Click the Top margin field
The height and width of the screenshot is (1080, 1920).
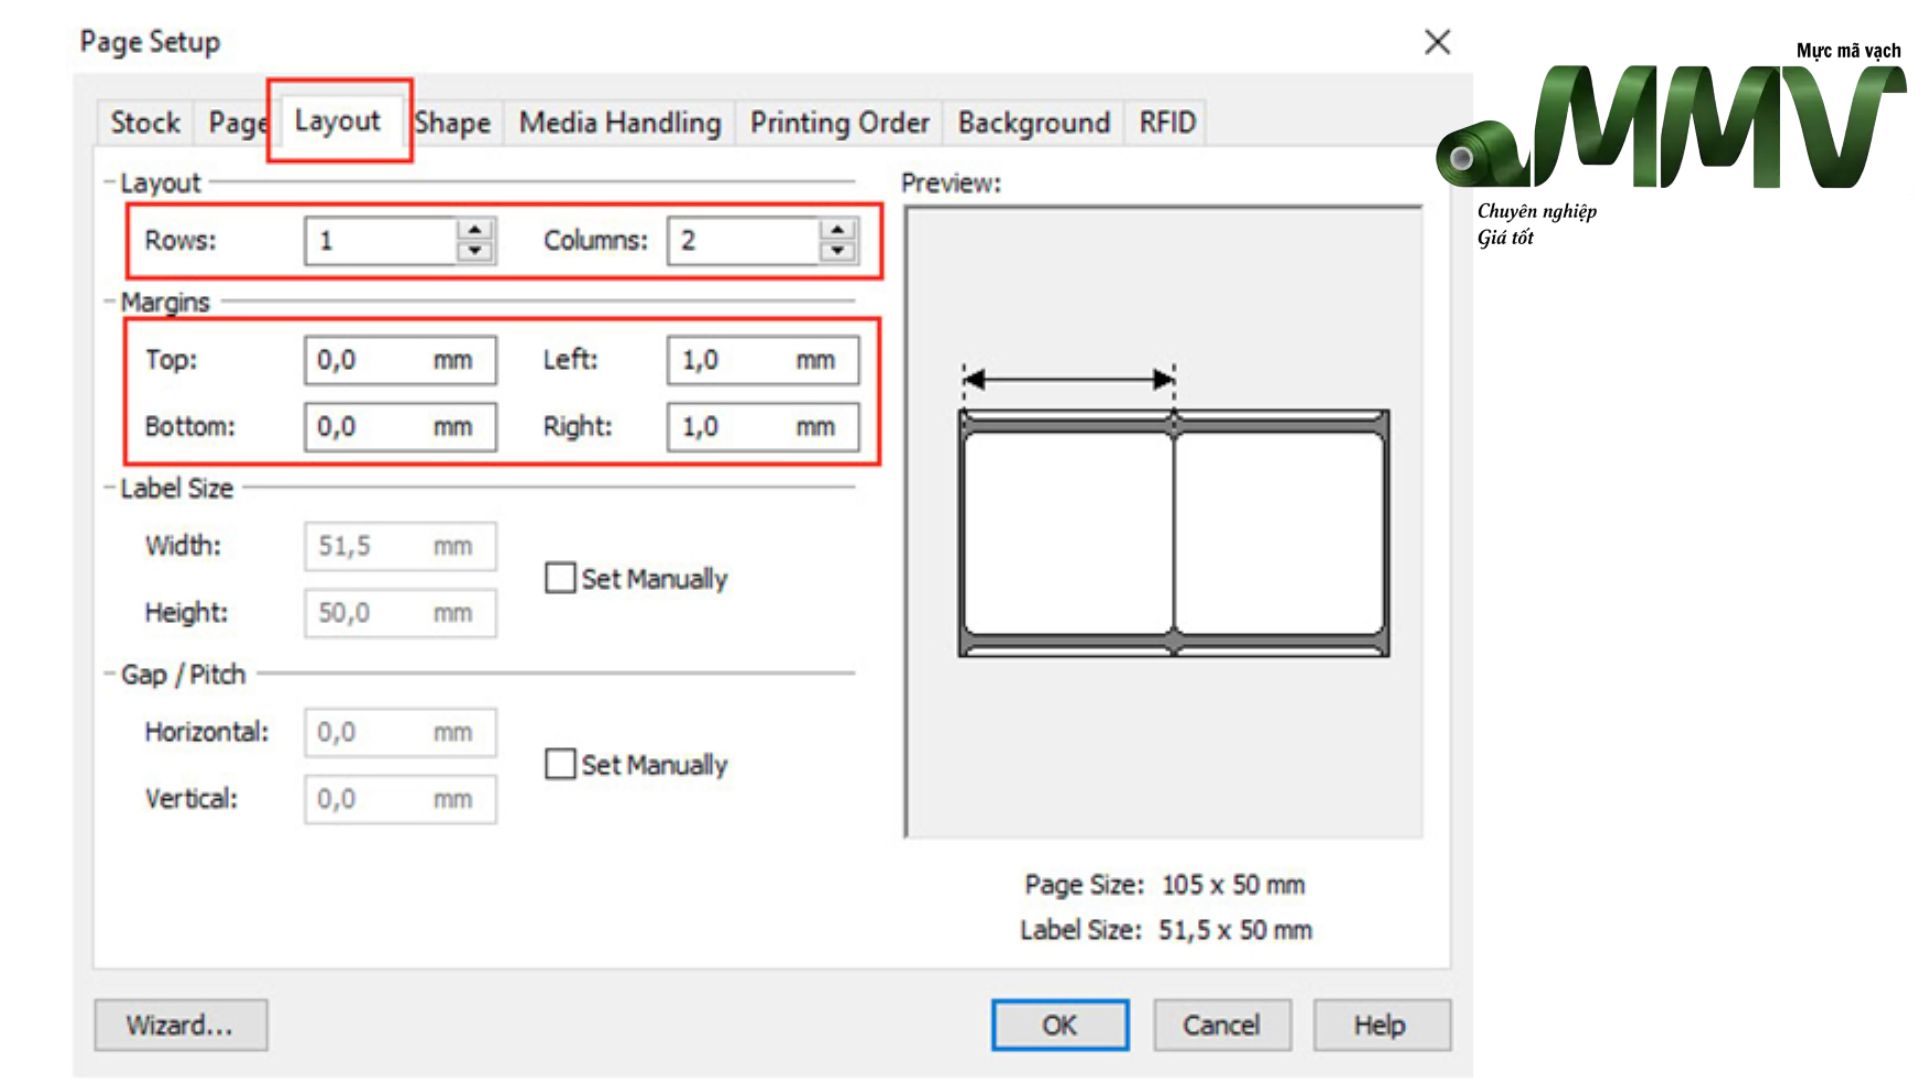[x=400, y=360]
